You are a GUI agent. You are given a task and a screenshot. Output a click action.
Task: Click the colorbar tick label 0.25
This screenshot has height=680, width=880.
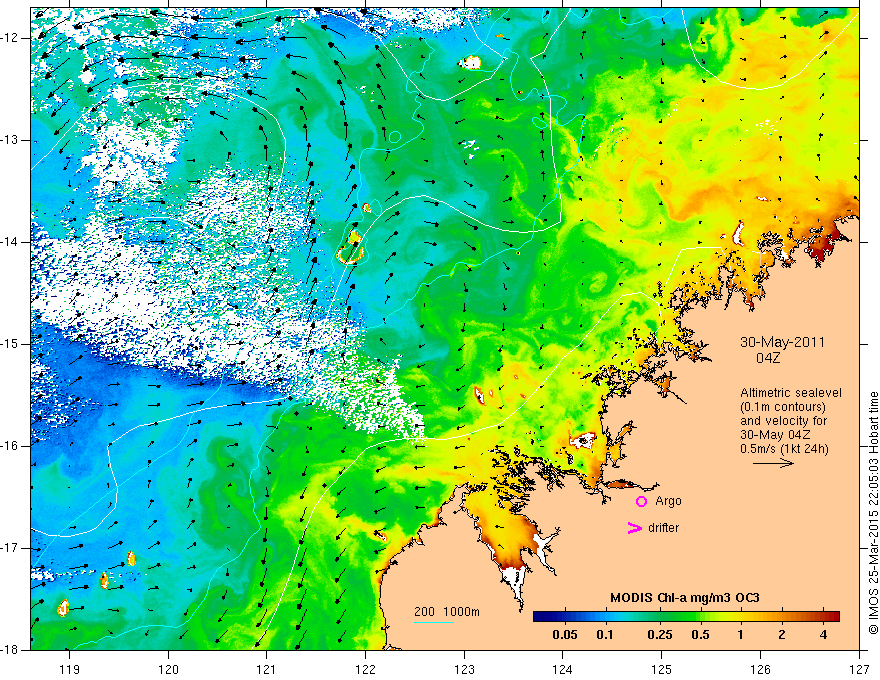click(660, 635)
